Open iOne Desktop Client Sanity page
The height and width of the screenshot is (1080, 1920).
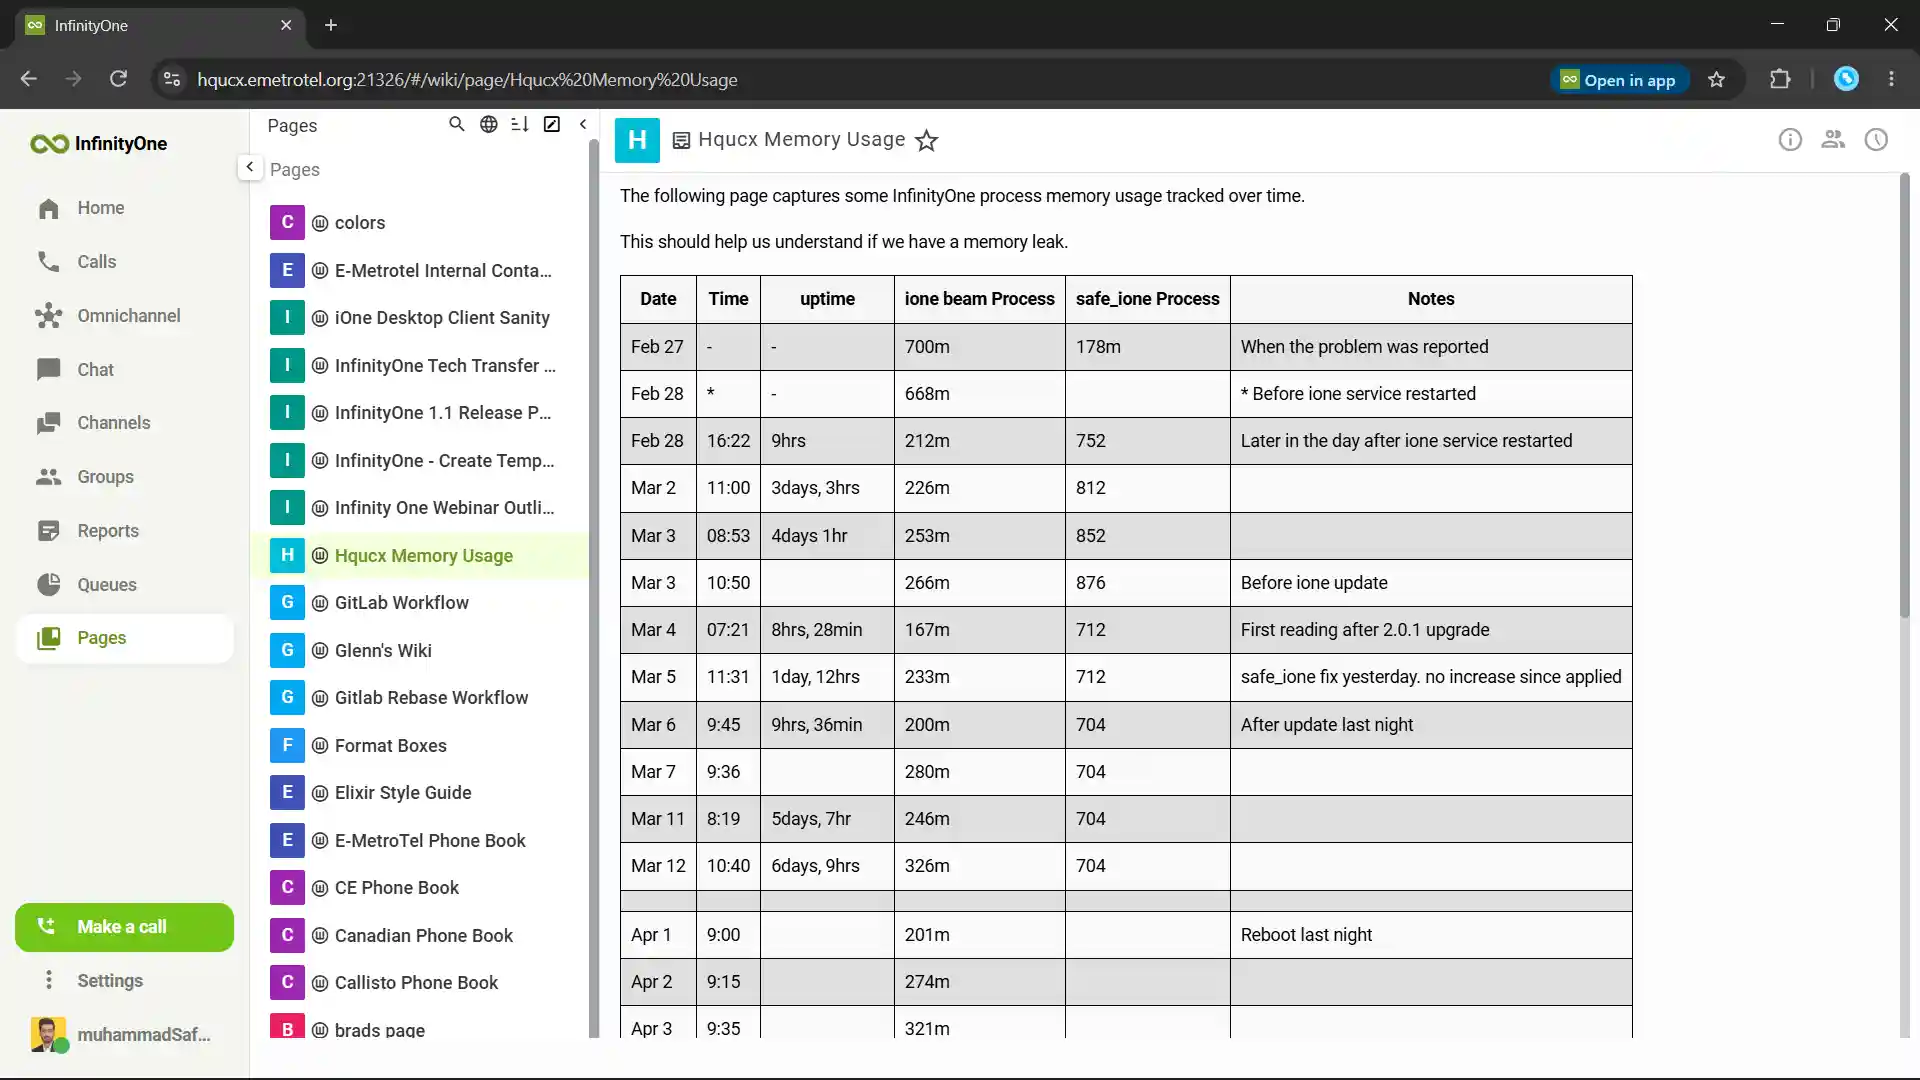point(420,318)
